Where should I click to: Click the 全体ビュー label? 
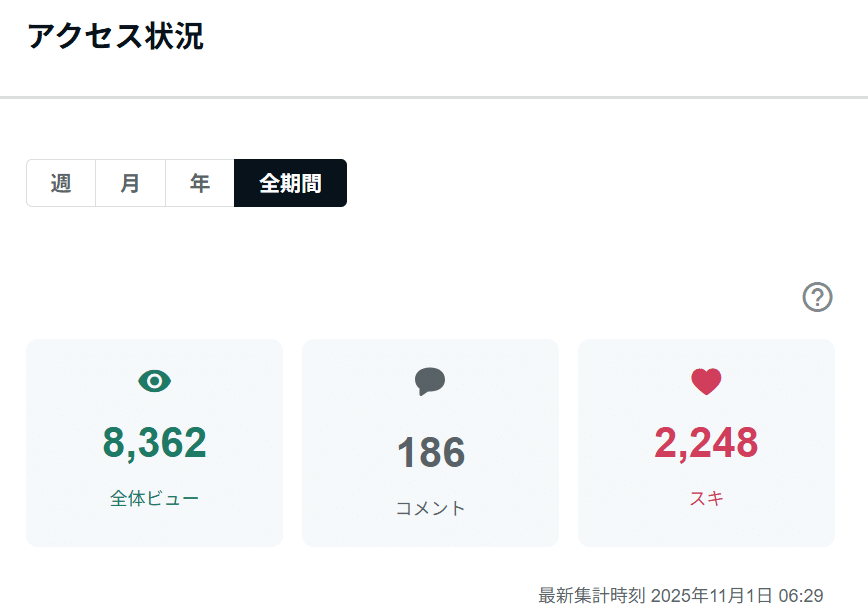coord(154,499)
